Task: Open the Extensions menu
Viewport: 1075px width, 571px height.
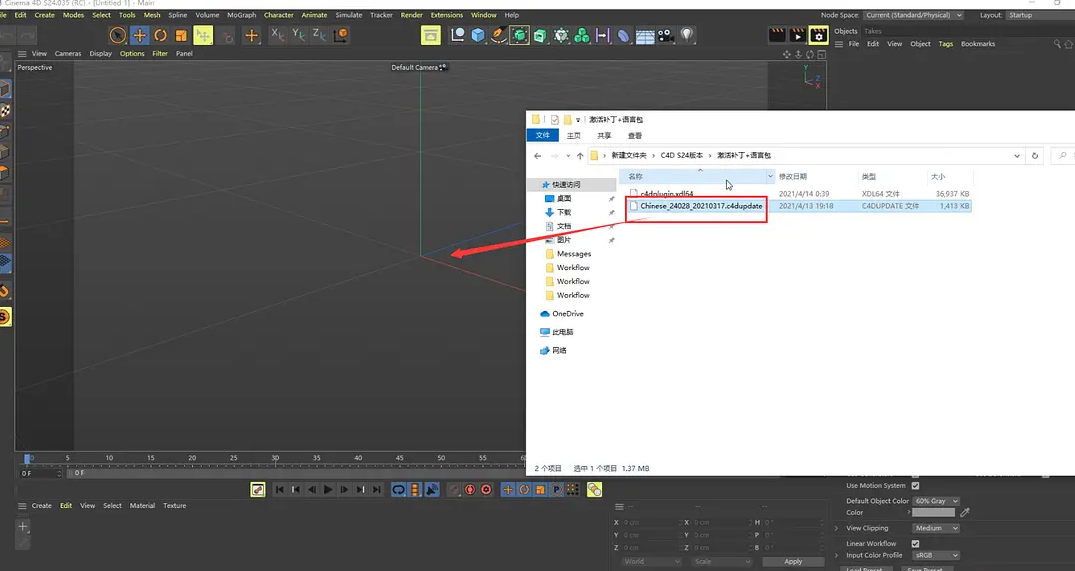Action: click(446, 15)
